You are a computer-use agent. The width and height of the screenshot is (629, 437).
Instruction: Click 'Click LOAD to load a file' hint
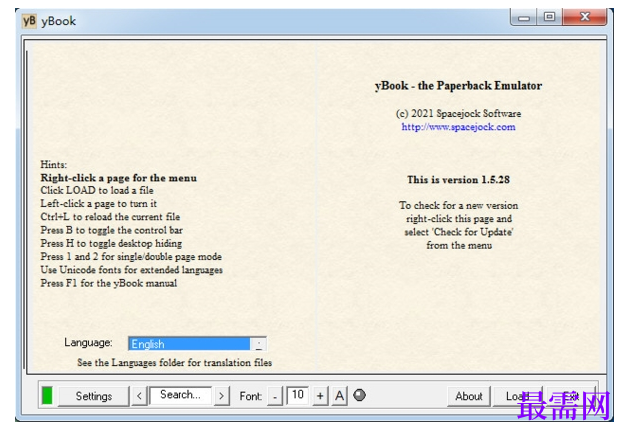[x=97, y=191]
